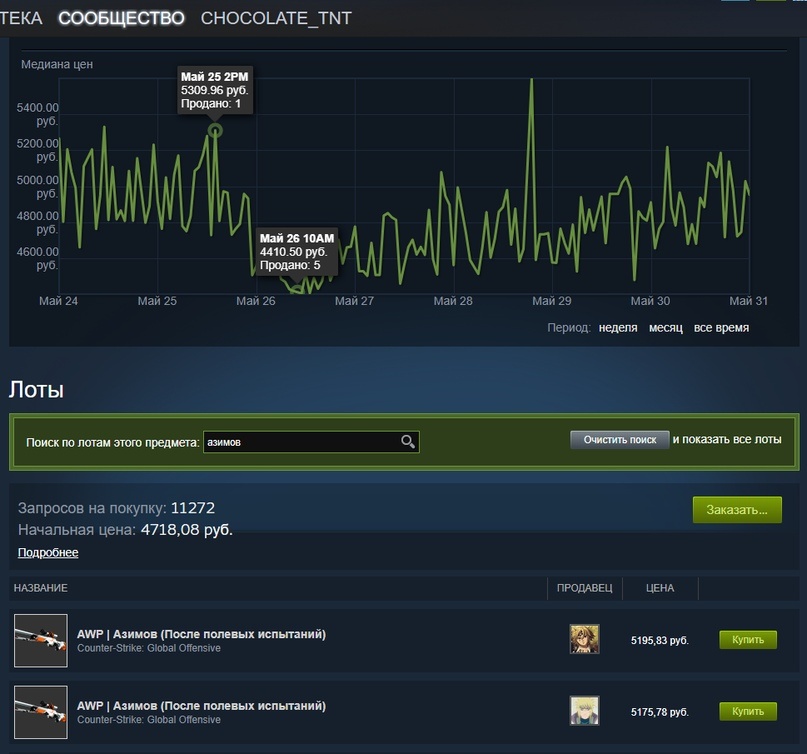This screenshot has width=807, height=754.
Task: Click the price text 5195,83 руб.
Action: (660, 640)
